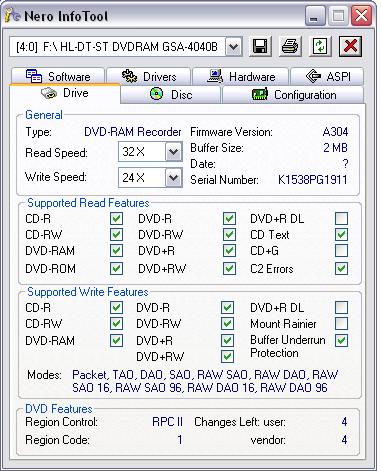Click the DVD-RAM Recorder type value
This screenshot has width=381, height=471.
click(x=133, y=132)
